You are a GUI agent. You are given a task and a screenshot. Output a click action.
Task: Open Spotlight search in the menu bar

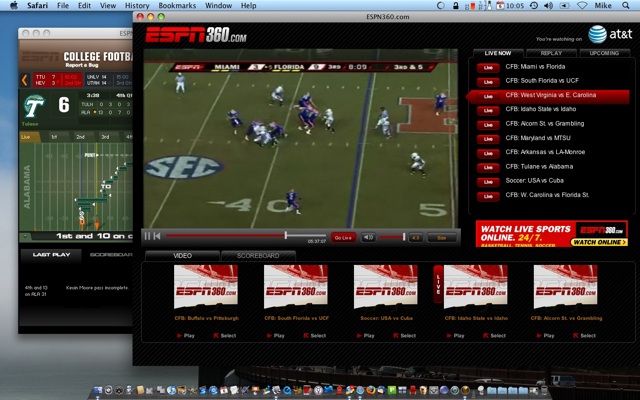point(627,6)
